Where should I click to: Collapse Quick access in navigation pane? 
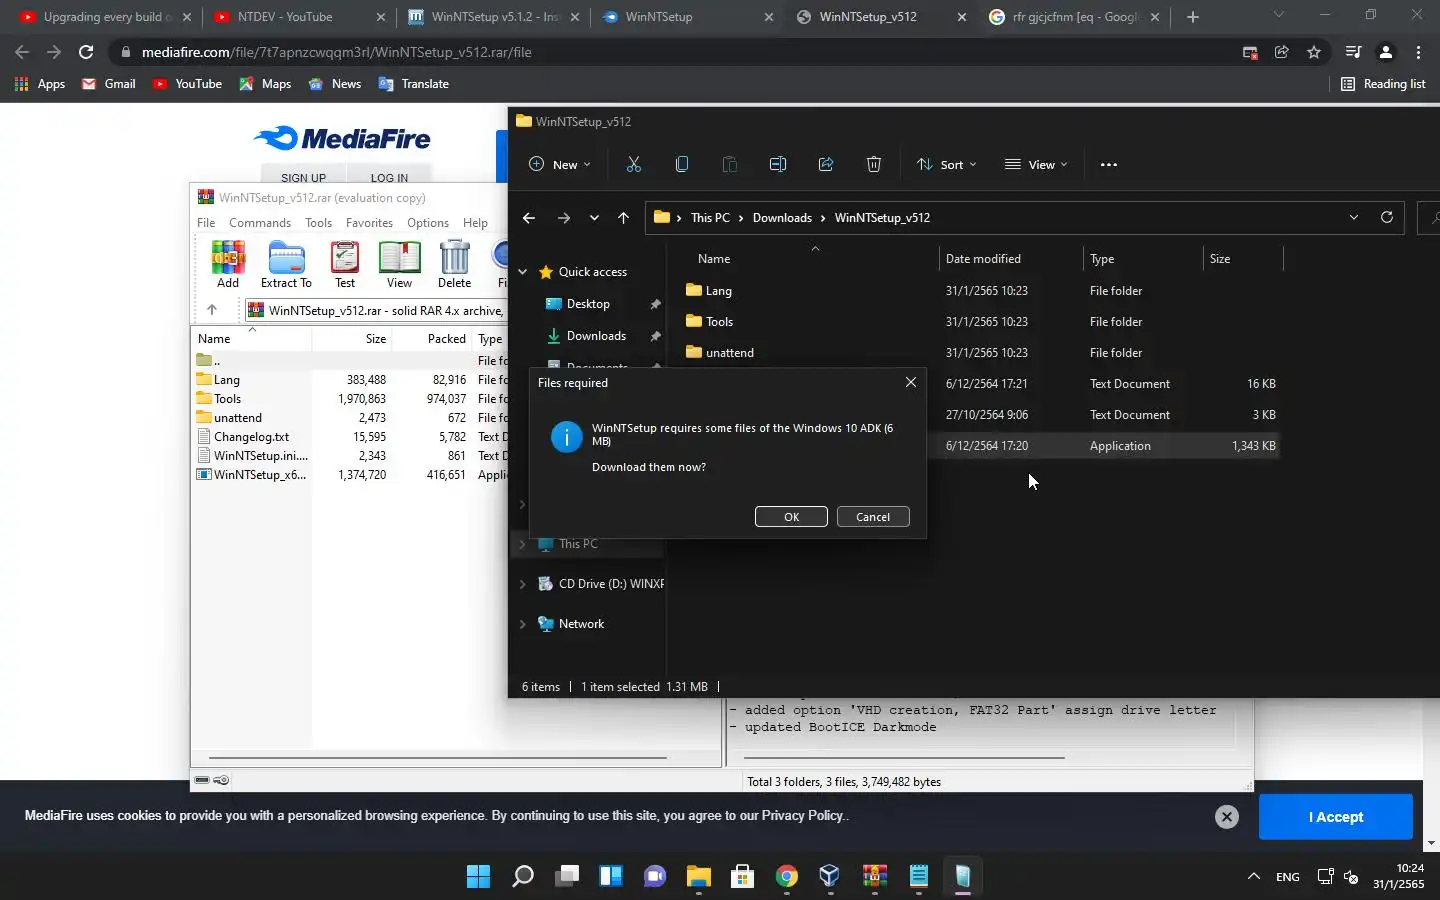click(x=522, y=272)
